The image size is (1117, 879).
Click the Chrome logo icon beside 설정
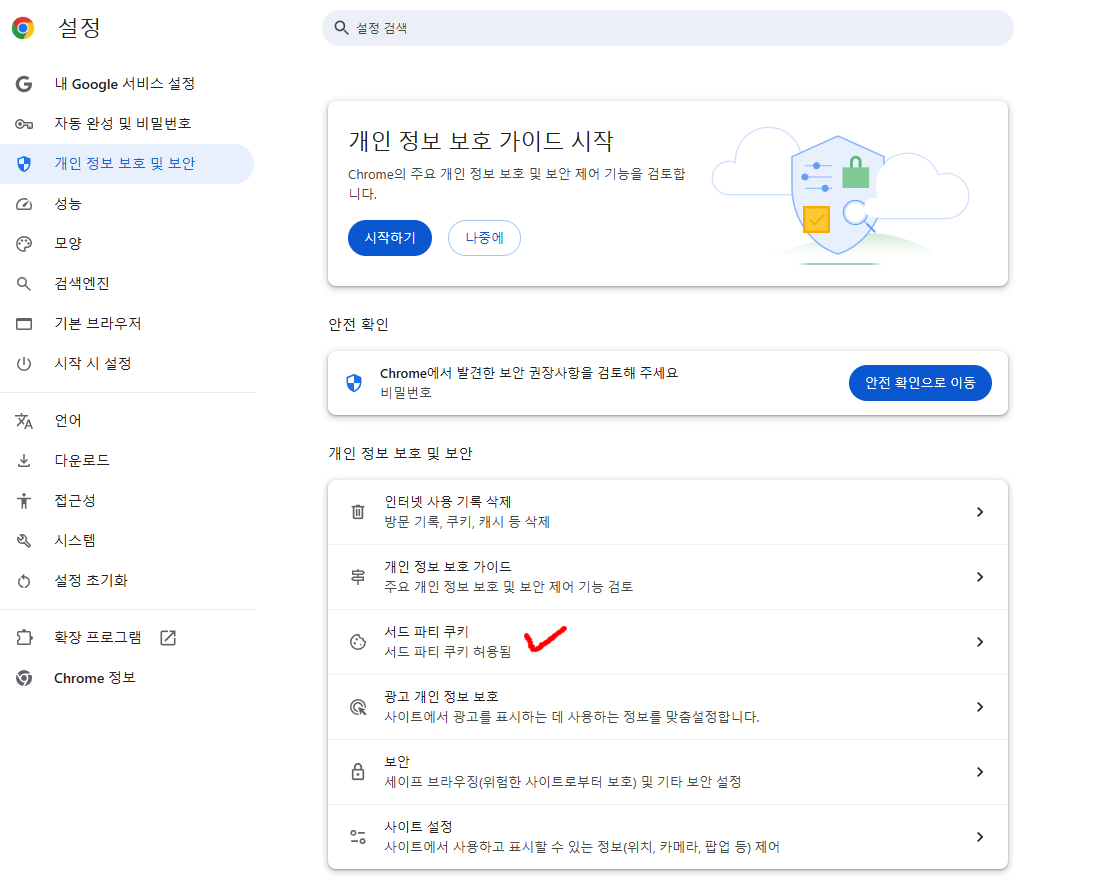[x=24, y=28]
